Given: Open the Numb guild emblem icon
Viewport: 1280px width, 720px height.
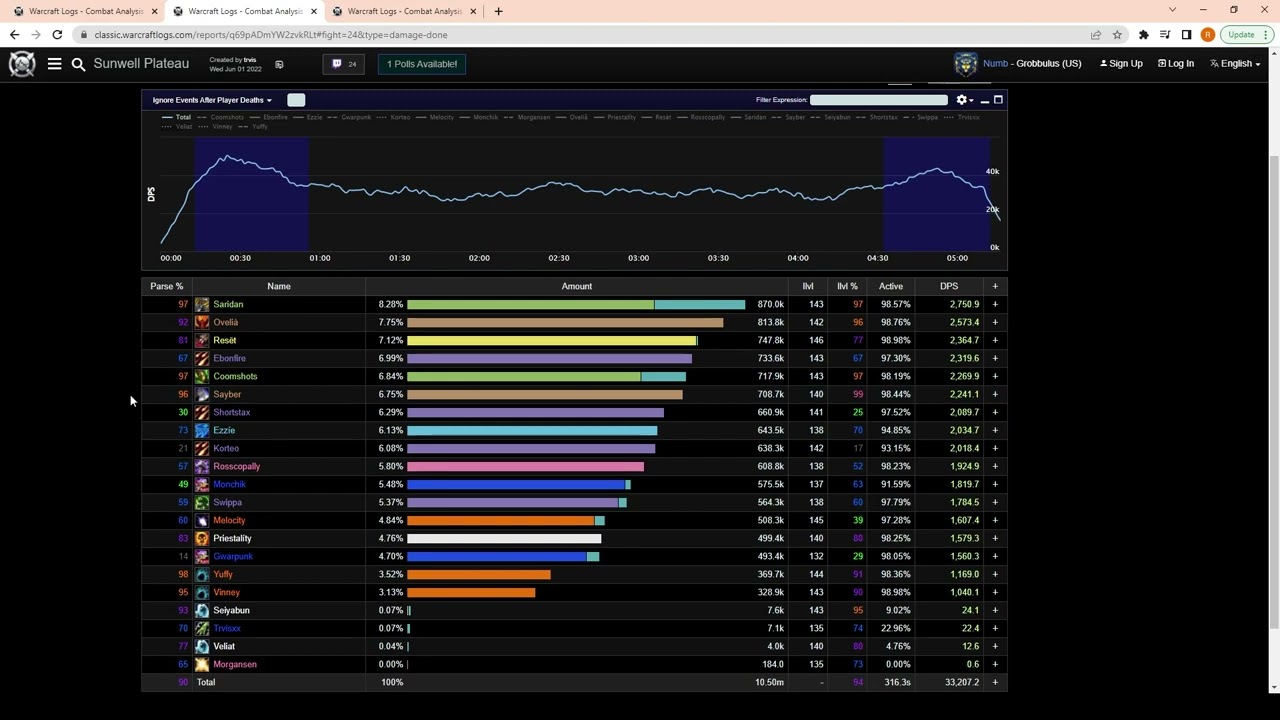Looking at the screenshot, I should coord(965,64).
